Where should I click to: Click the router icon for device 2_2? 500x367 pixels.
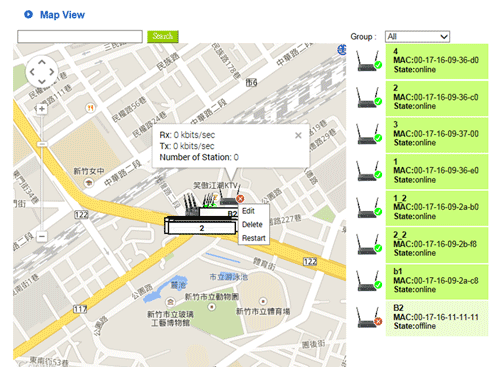pyautogui.click(x=368, y=244)
